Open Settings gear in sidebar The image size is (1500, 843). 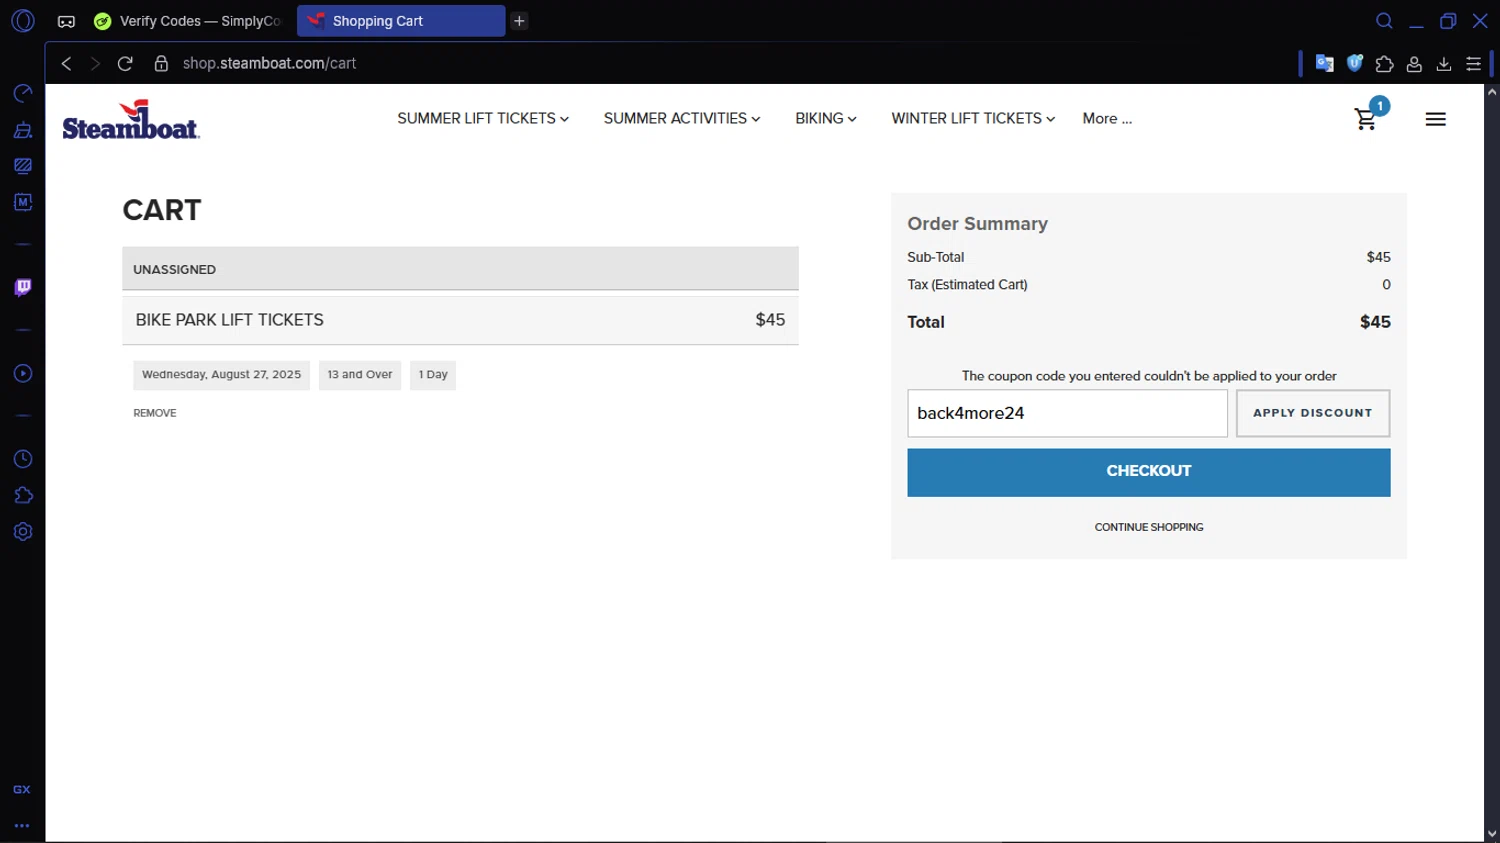pos(23,531)
